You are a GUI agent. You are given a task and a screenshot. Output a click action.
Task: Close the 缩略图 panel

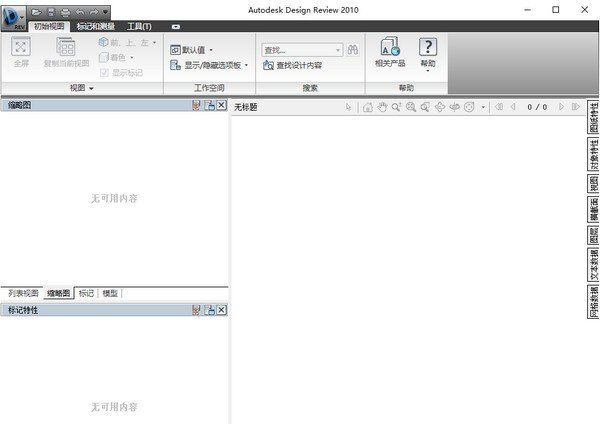[x=222, y=105]
